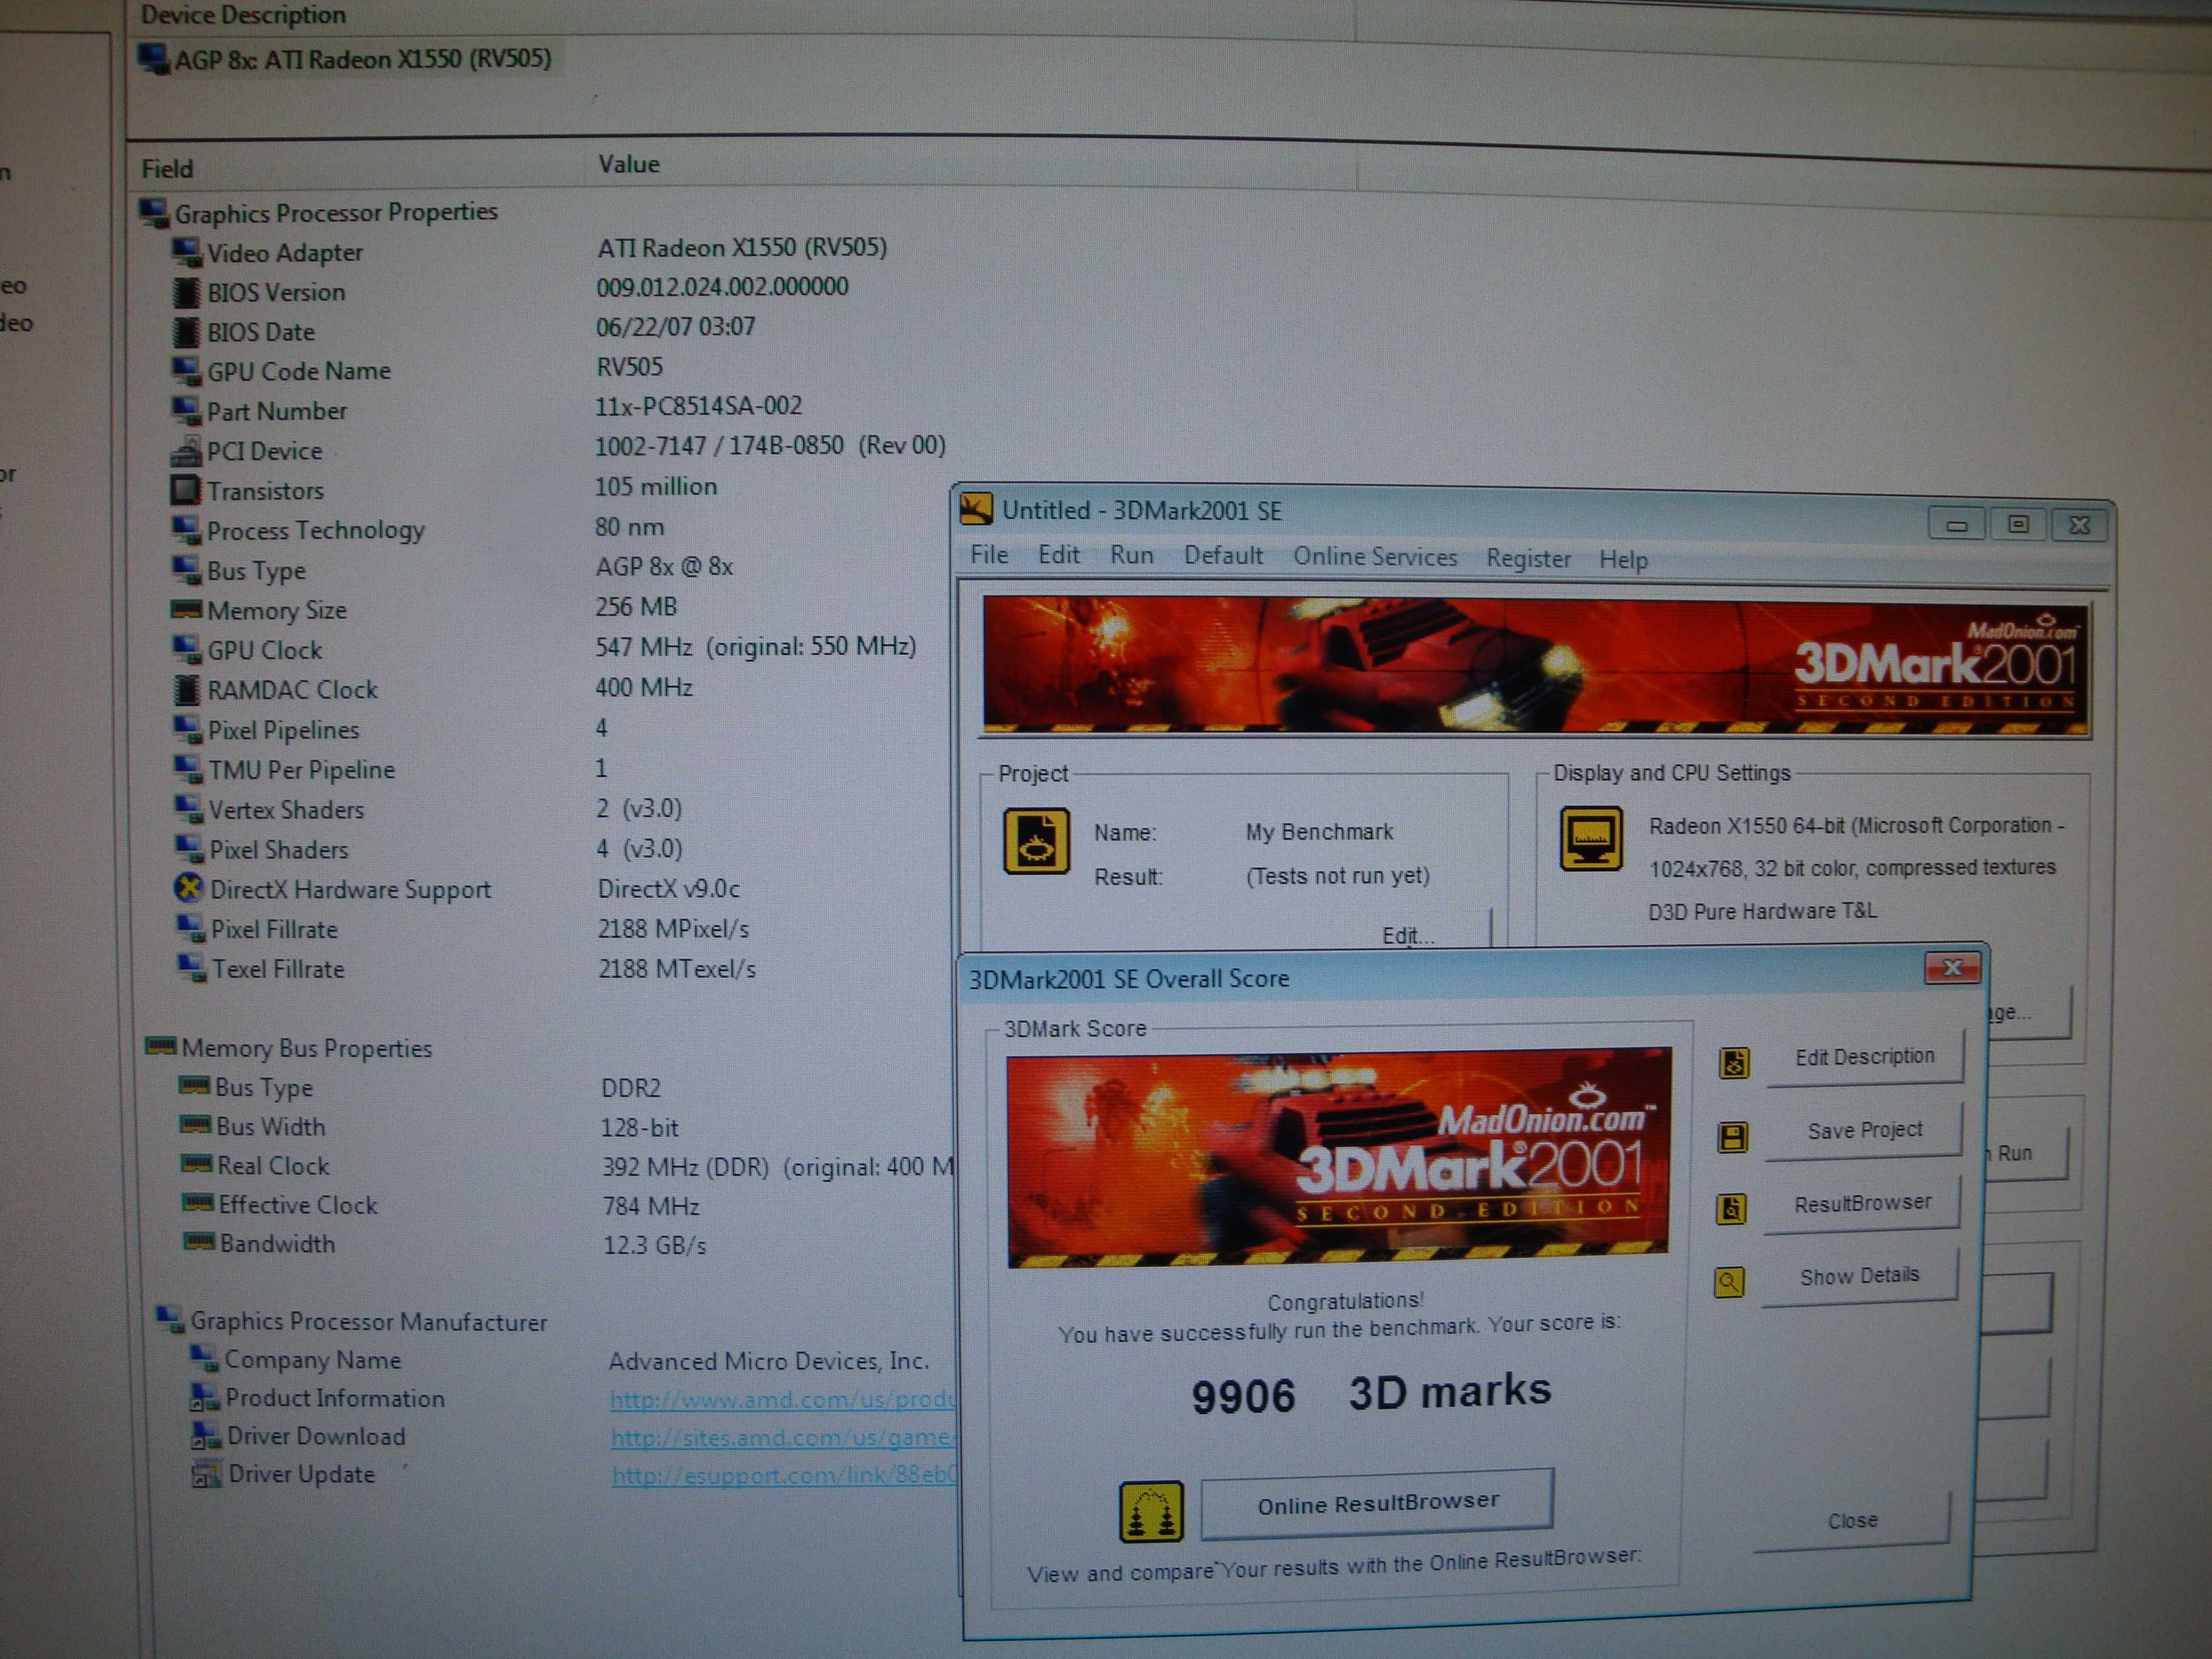2212x1659 pixels.
Task: Click the ResultBrowser document icon
Action: pos(1732,1209)
